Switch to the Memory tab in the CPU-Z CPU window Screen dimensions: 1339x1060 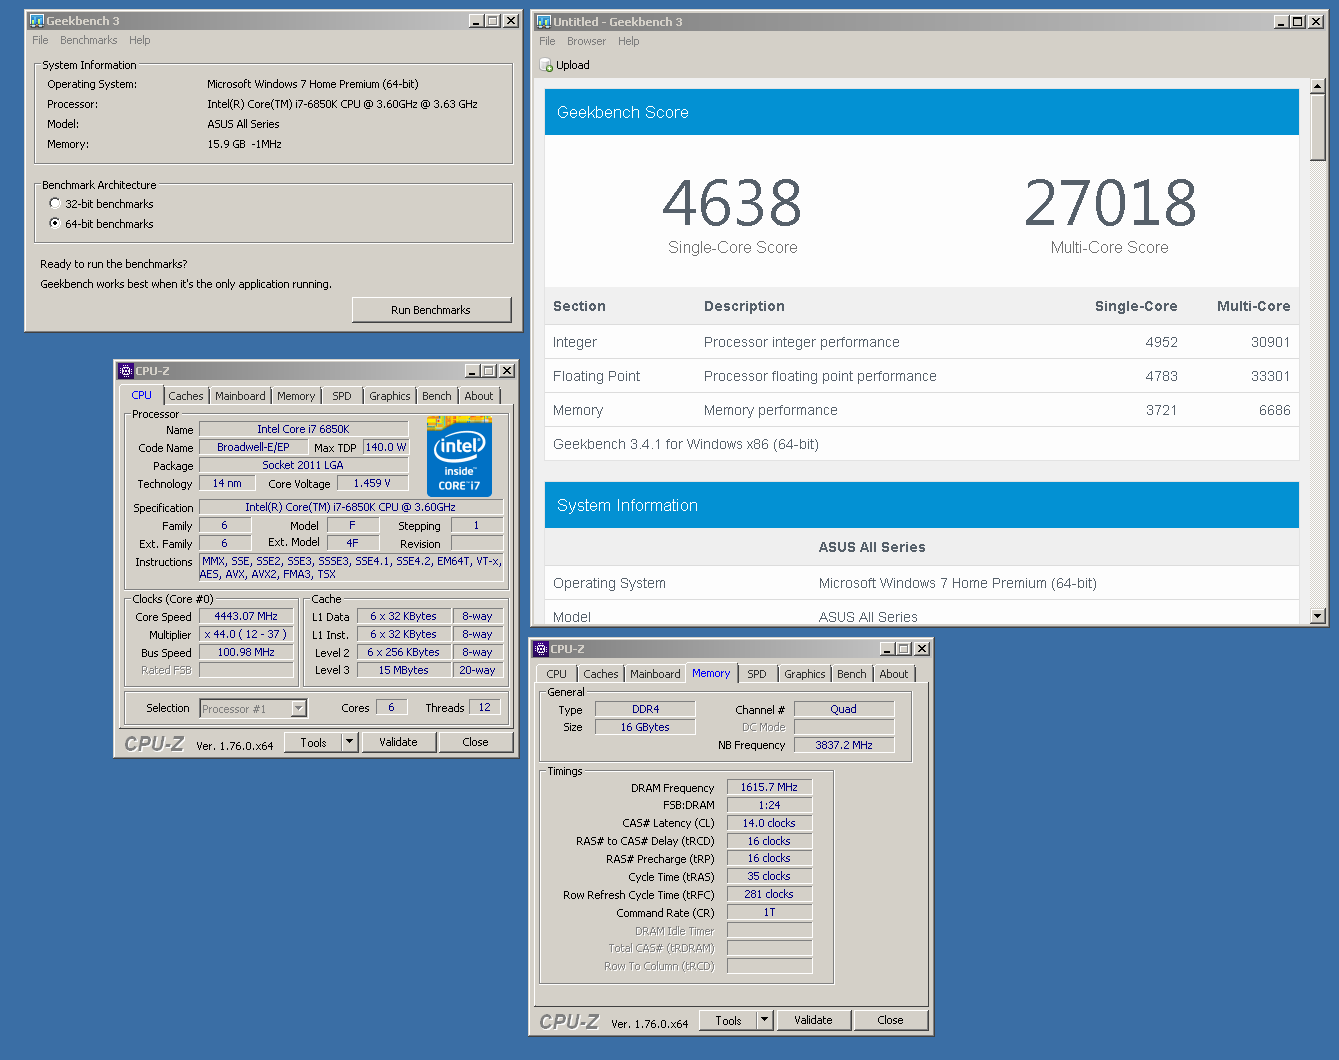pos(296,396)
